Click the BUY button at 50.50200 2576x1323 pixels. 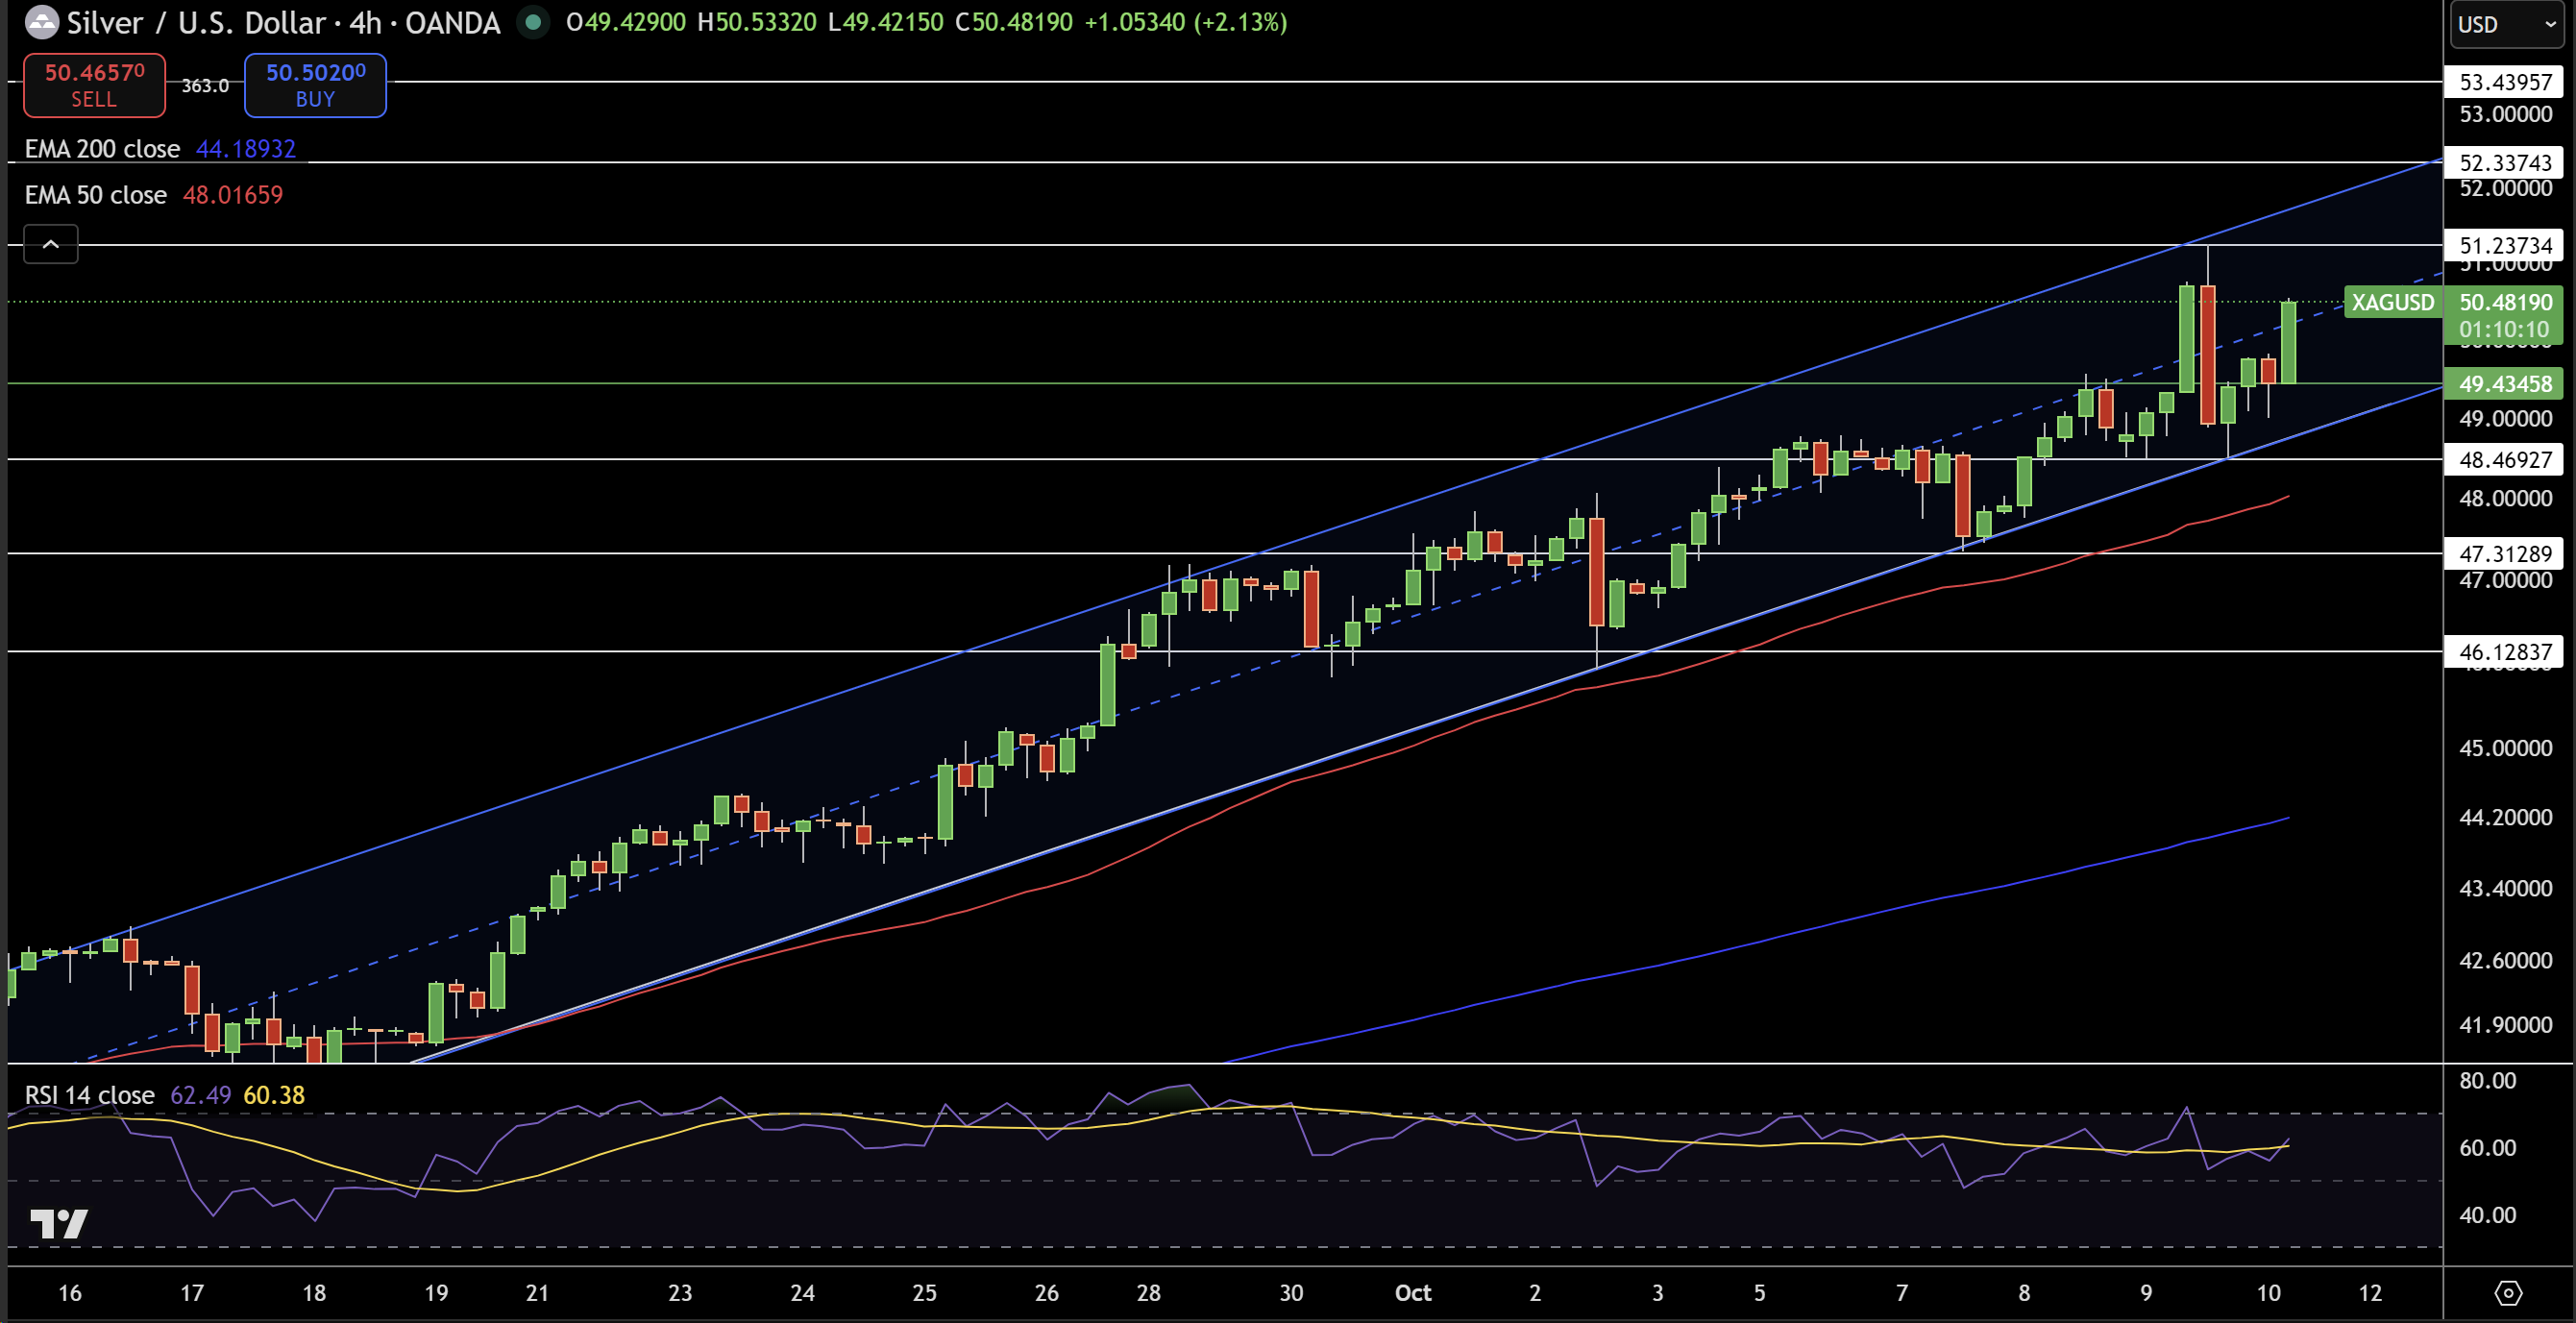(x=315, y=85)
